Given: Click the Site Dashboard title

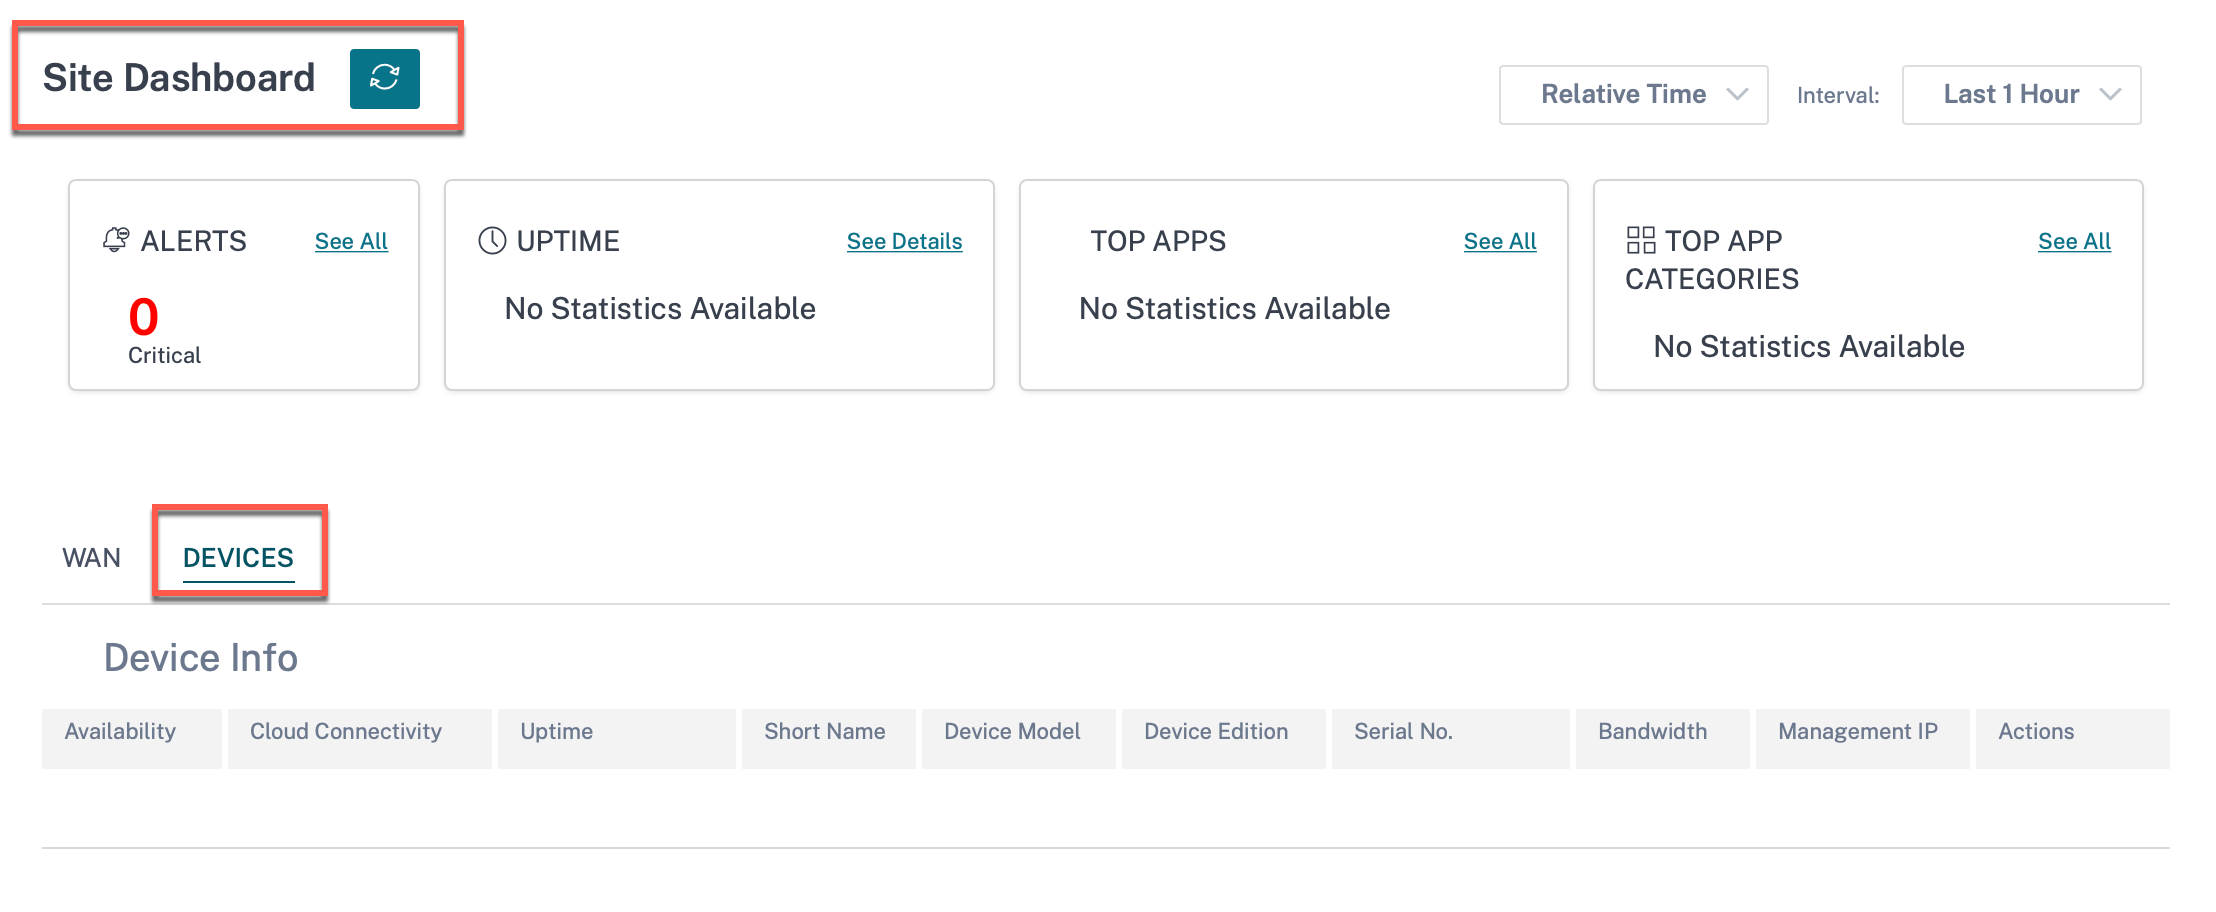Looking at the screenshot, I should (179, 78).
